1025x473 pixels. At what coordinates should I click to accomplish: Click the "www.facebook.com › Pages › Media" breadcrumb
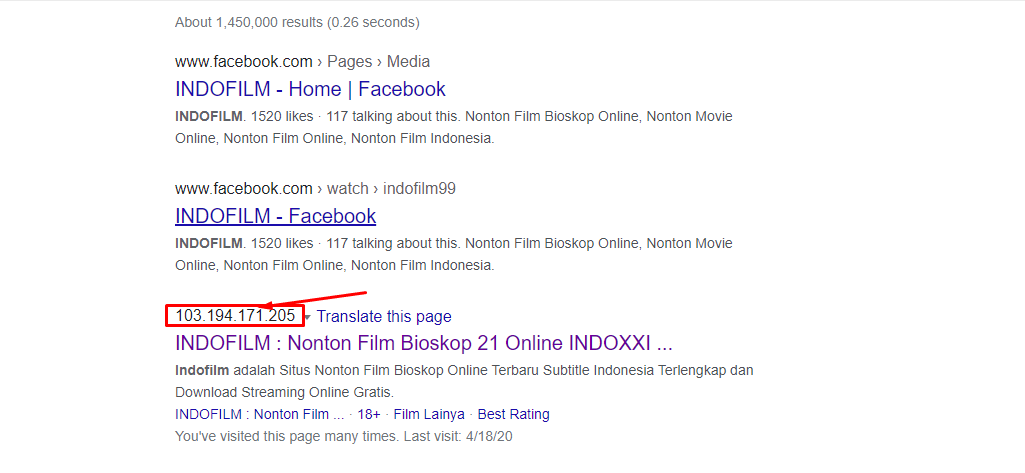point(302,62)
